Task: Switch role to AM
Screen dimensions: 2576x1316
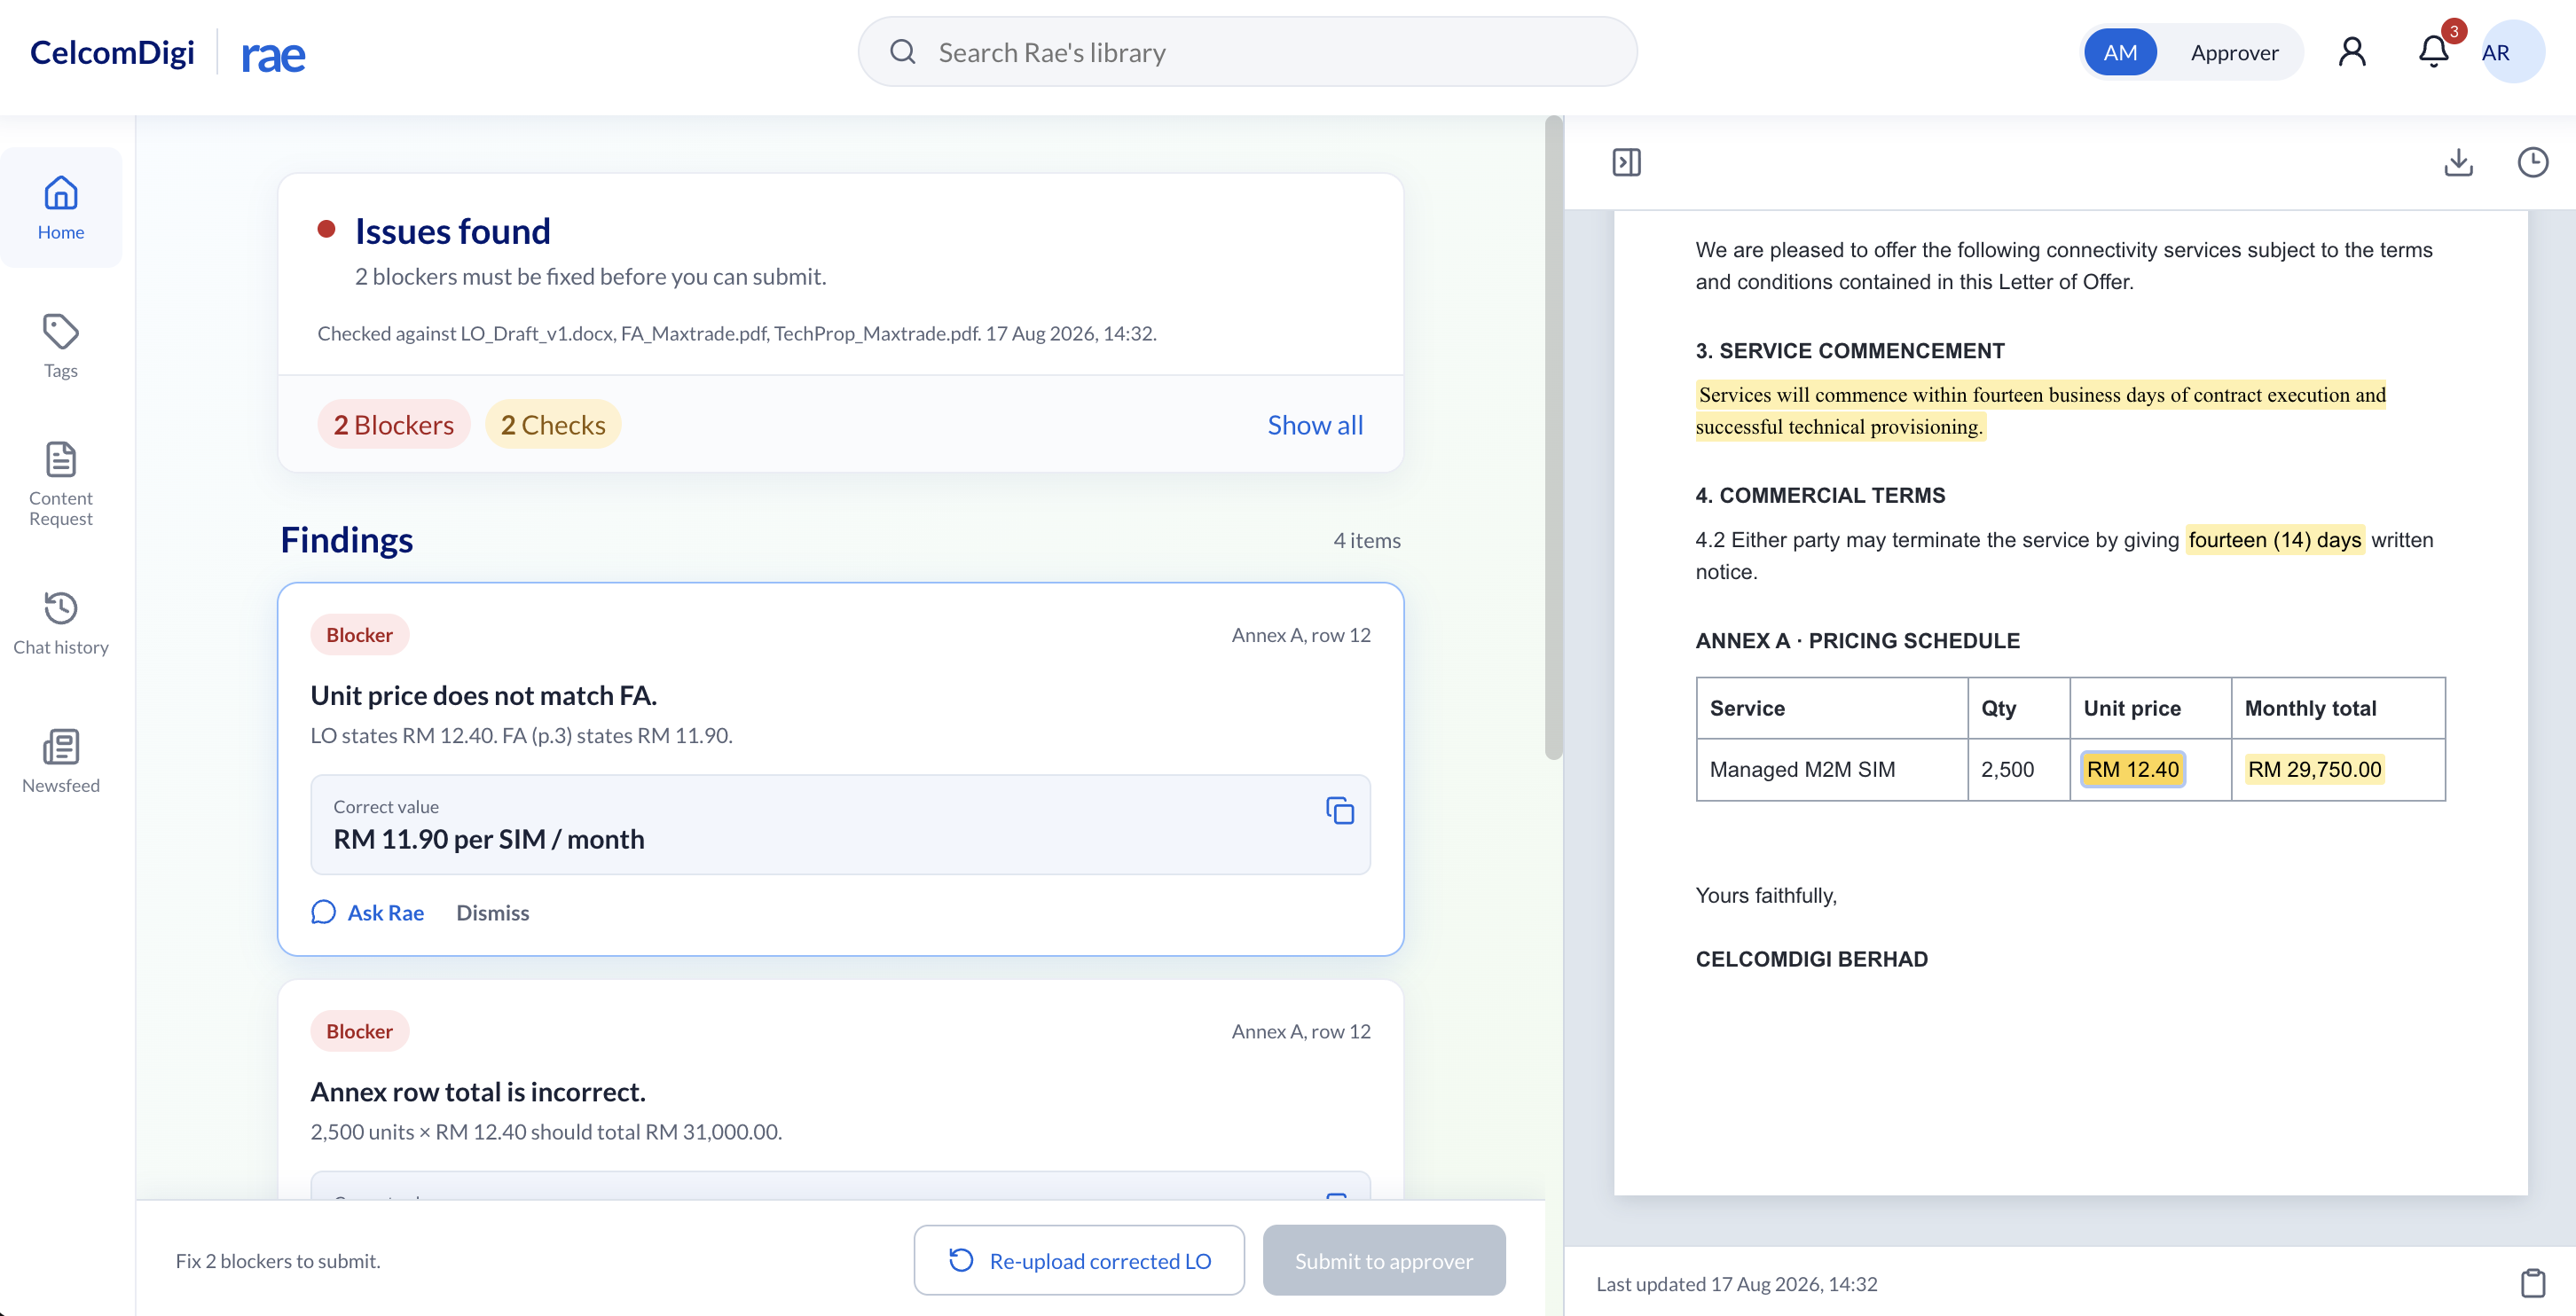Action: [2119, 52]
